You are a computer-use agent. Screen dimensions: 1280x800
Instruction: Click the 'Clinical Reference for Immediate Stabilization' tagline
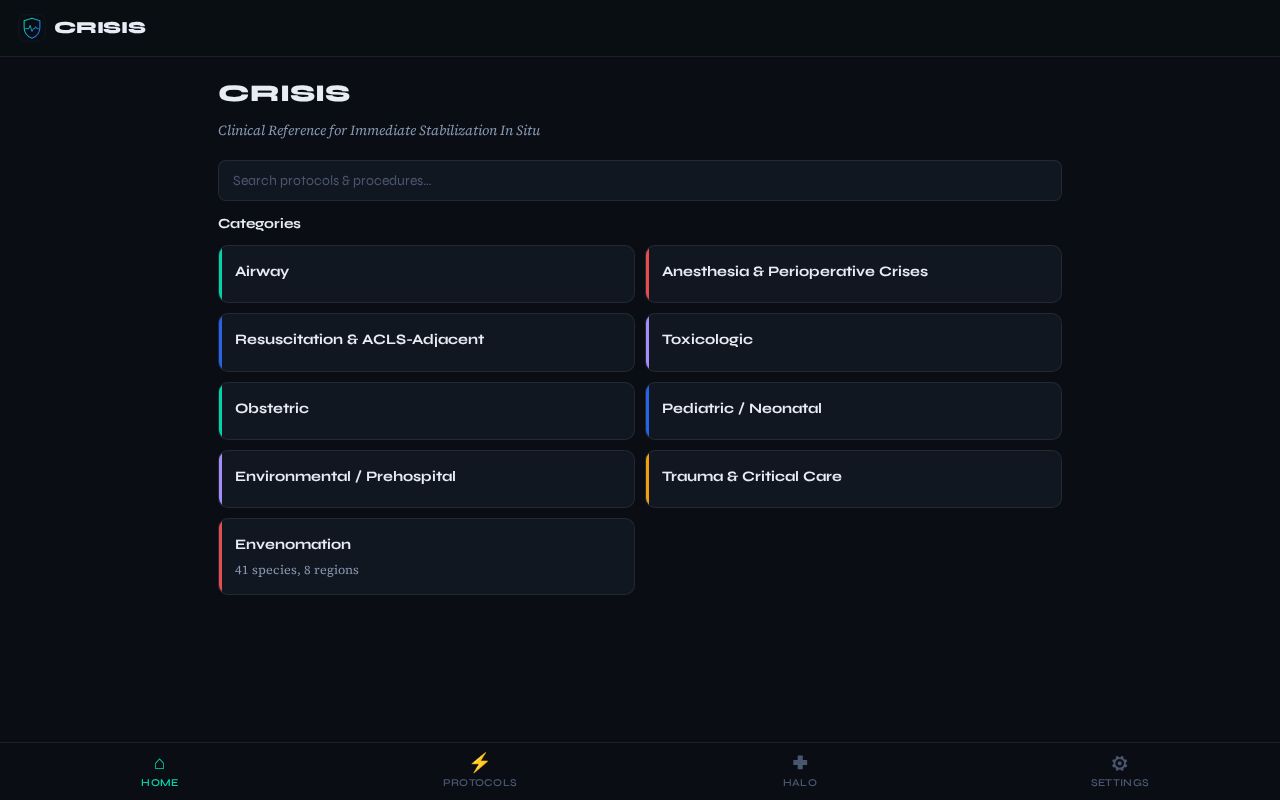379,130
